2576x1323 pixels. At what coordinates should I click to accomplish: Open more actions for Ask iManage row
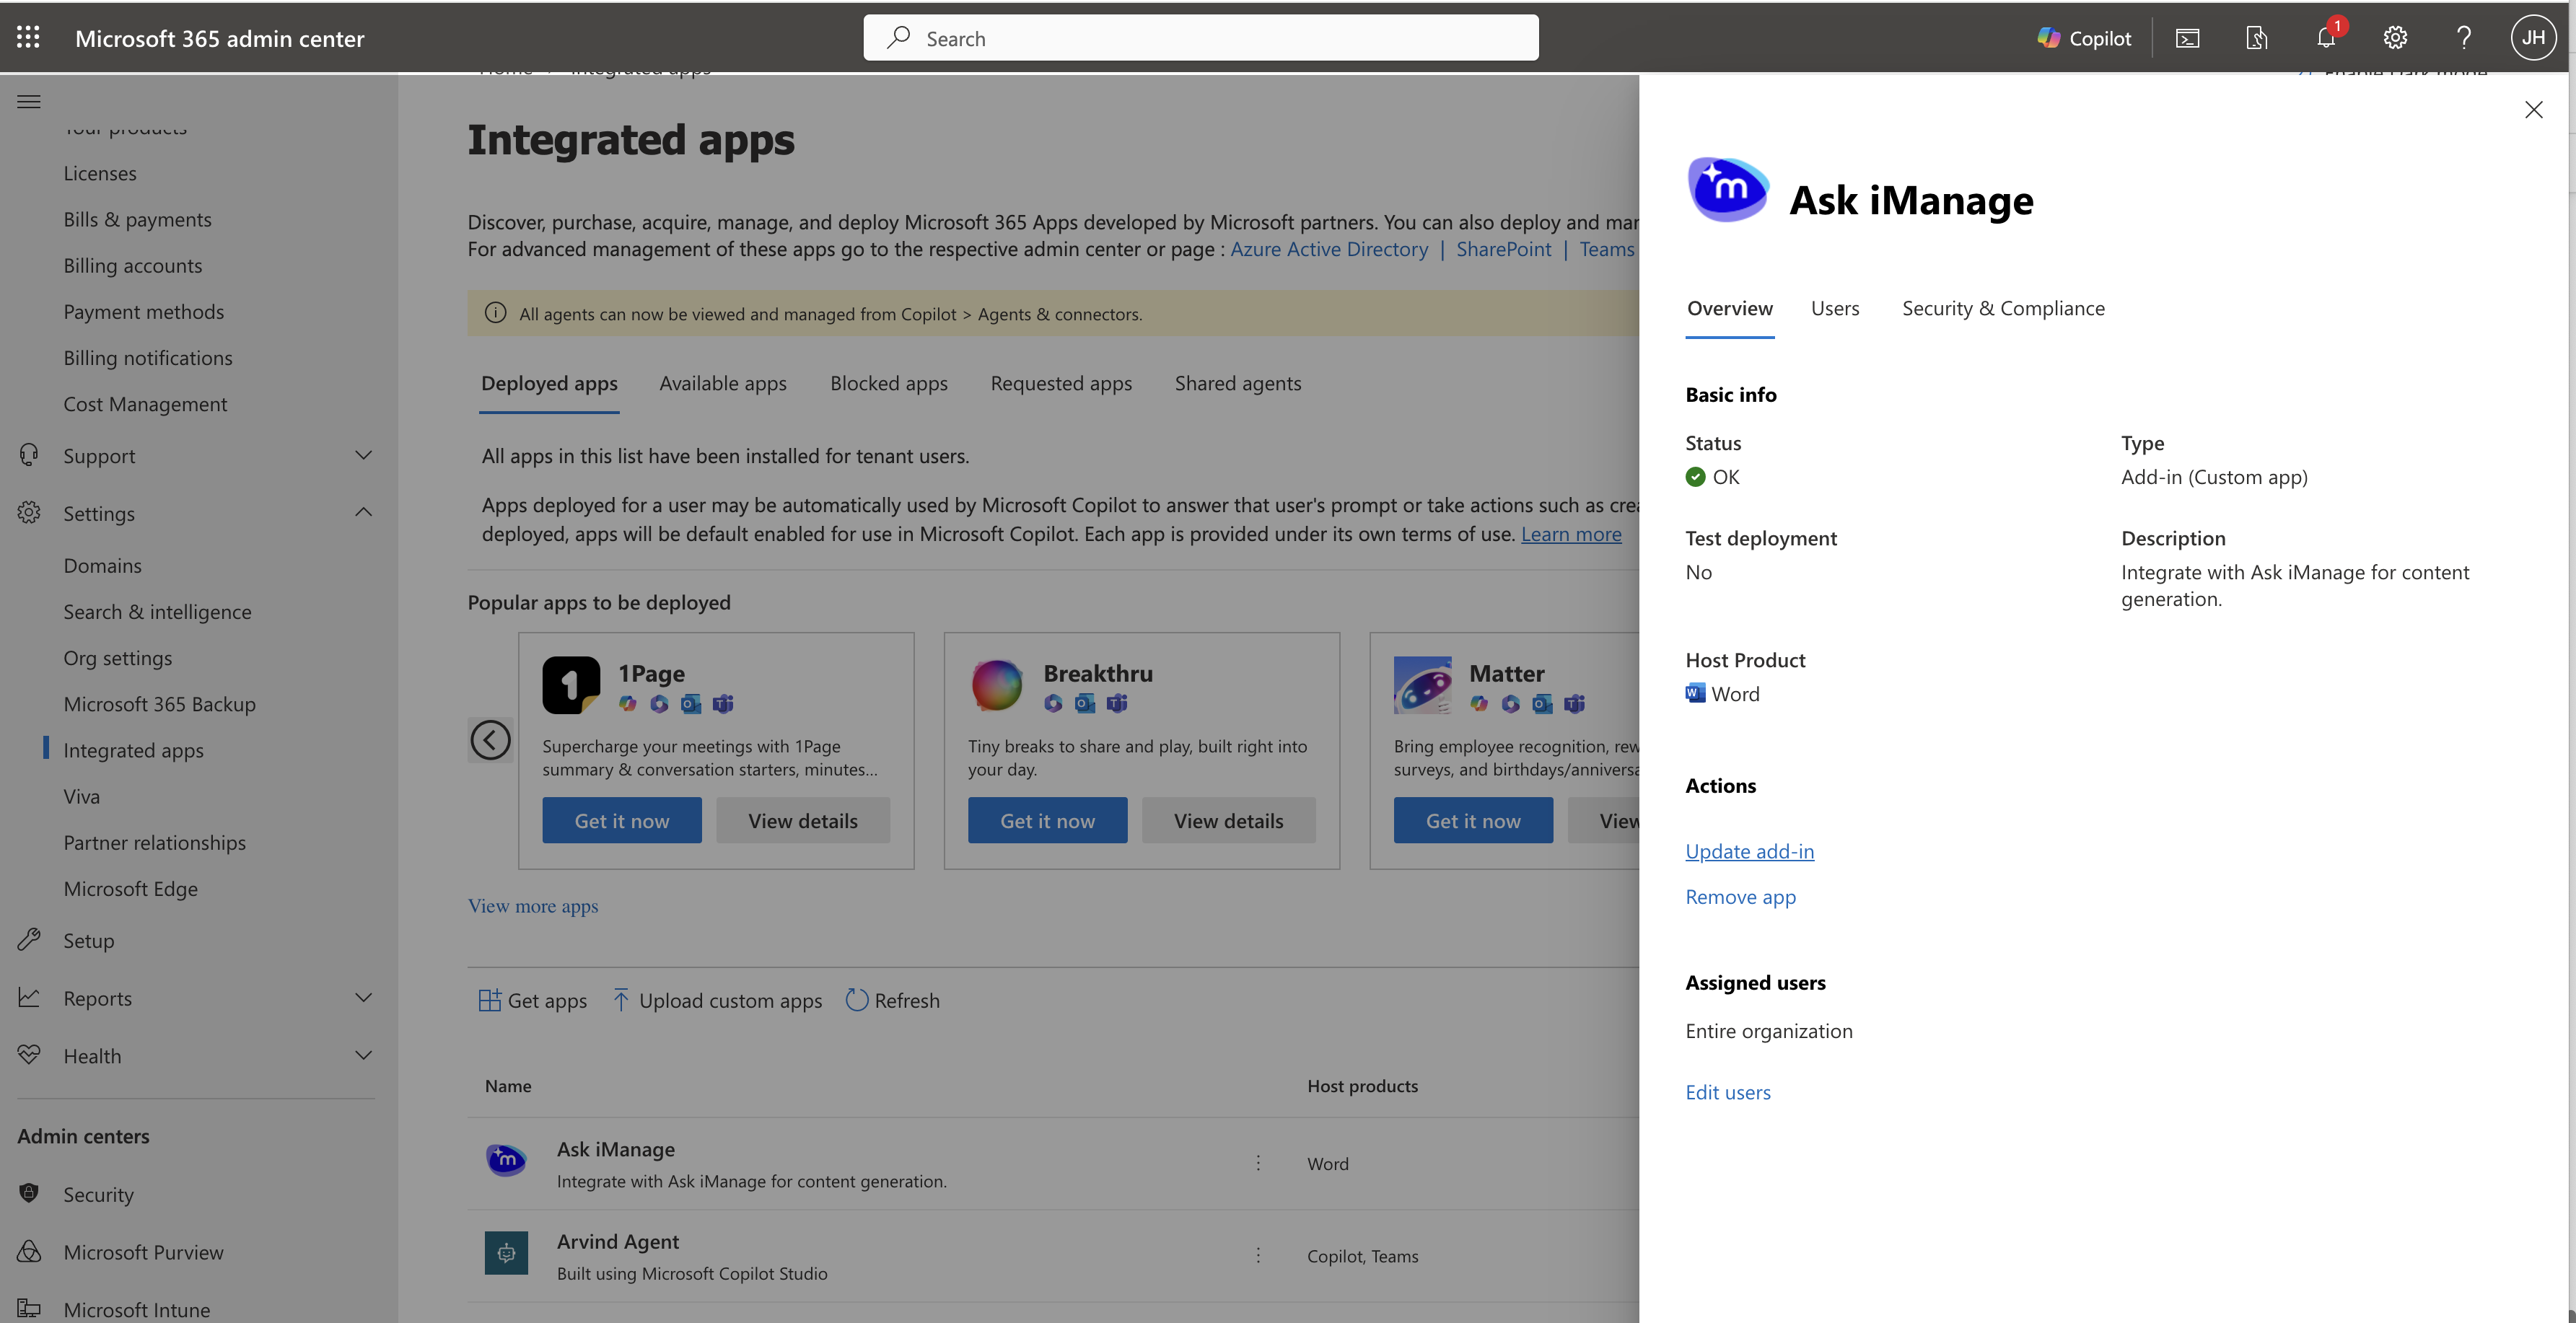1258,1163
